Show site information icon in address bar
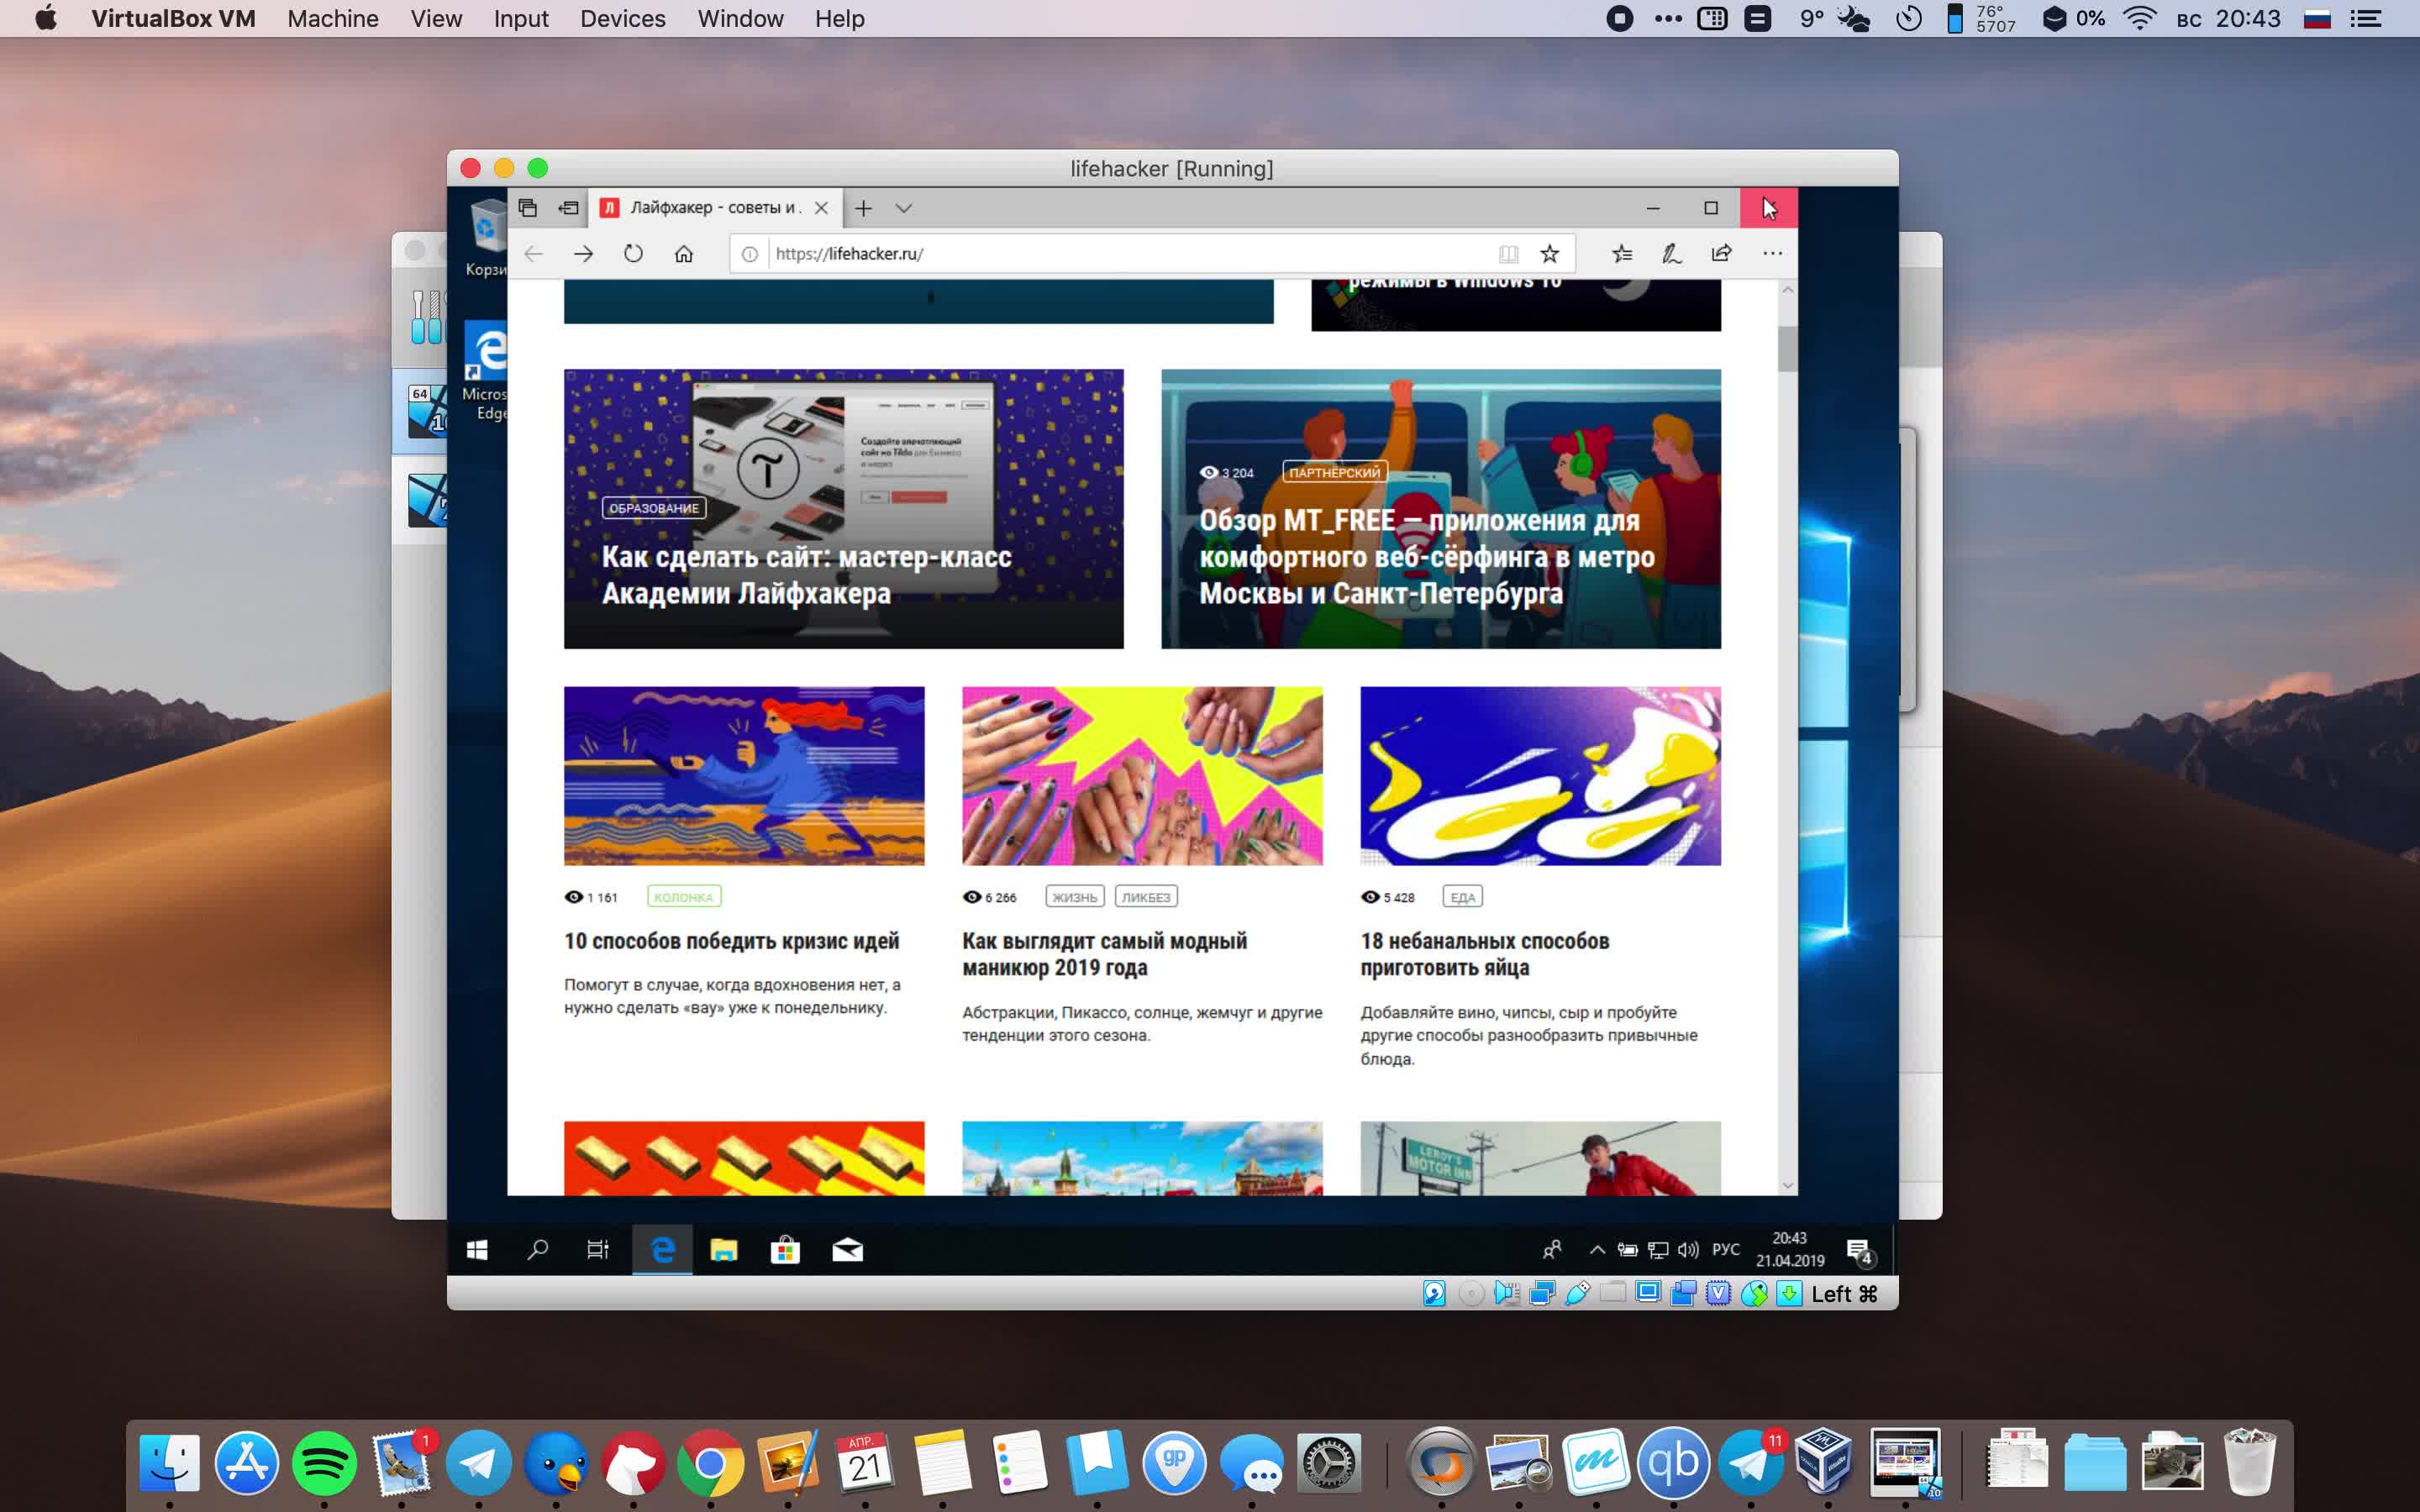The width and height of the screenshot is (2420, 1512). tap(749, 254)
